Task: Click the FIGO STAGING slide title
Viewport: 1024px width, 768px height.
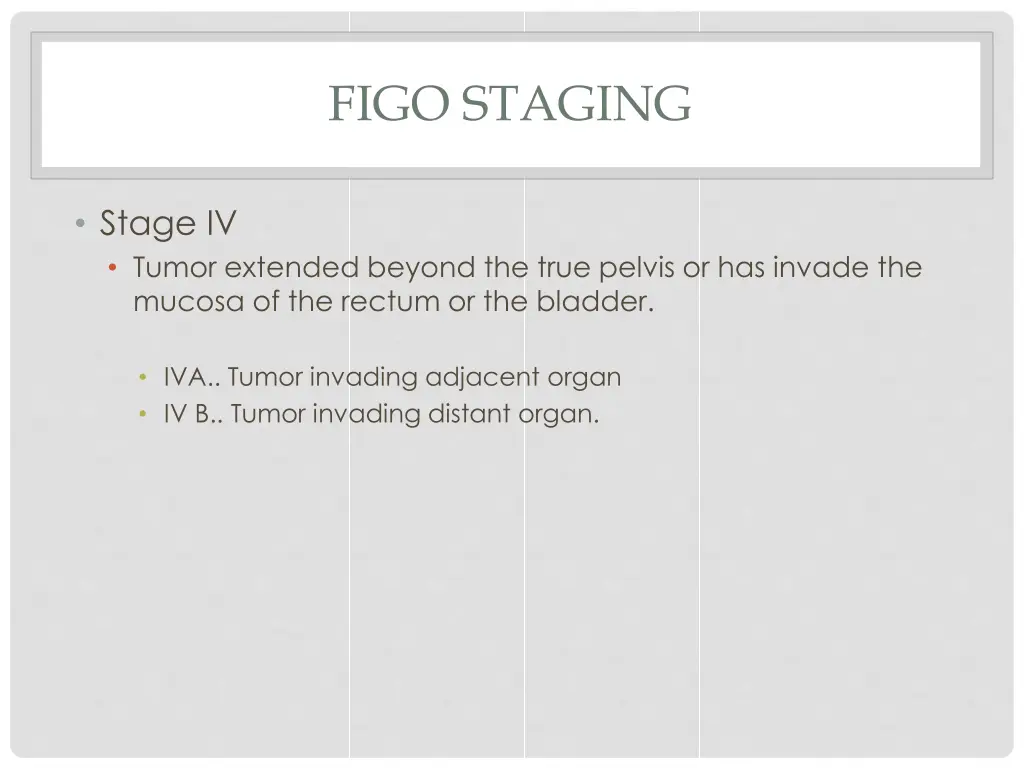Action: click(x=510, y=103)
